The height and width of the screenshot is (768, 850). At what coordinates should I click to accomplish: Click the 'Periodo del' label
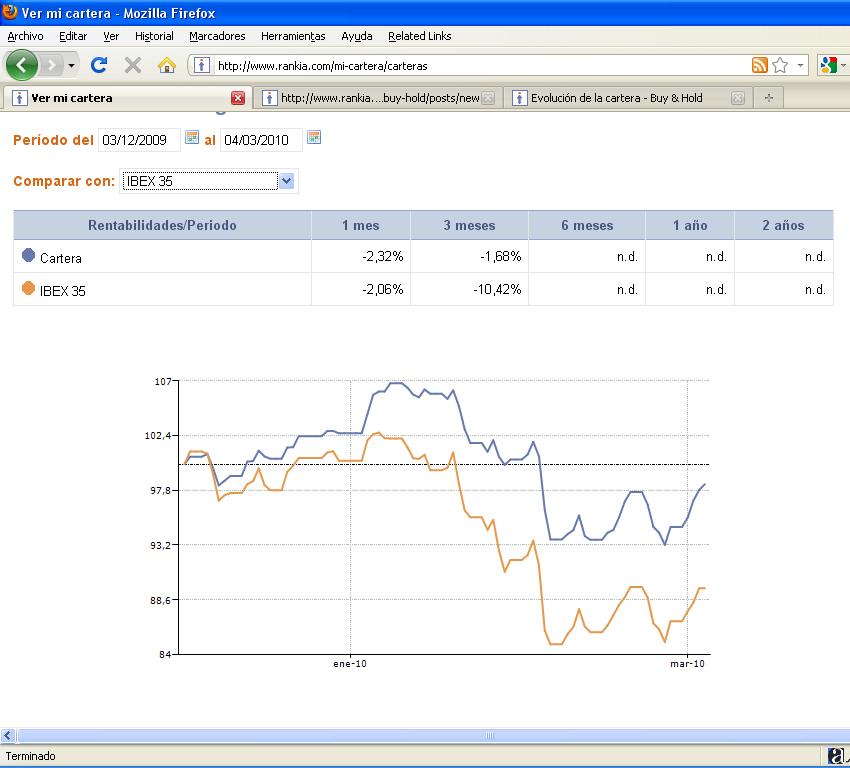pyautogui.click(x=53, y=140)
